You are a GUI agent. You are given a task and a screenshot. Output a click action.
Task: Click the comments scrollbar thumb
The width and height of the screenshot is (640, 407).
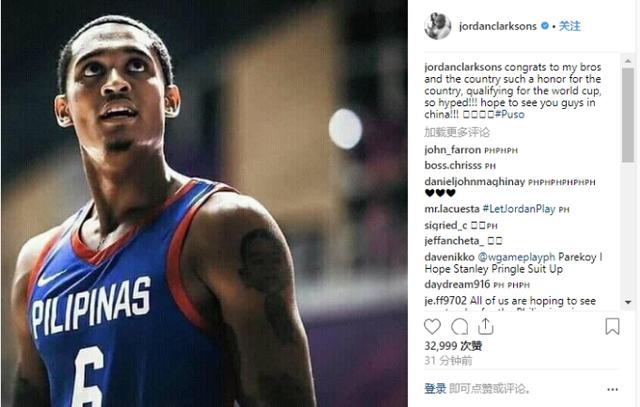click(x=628, y=115)
